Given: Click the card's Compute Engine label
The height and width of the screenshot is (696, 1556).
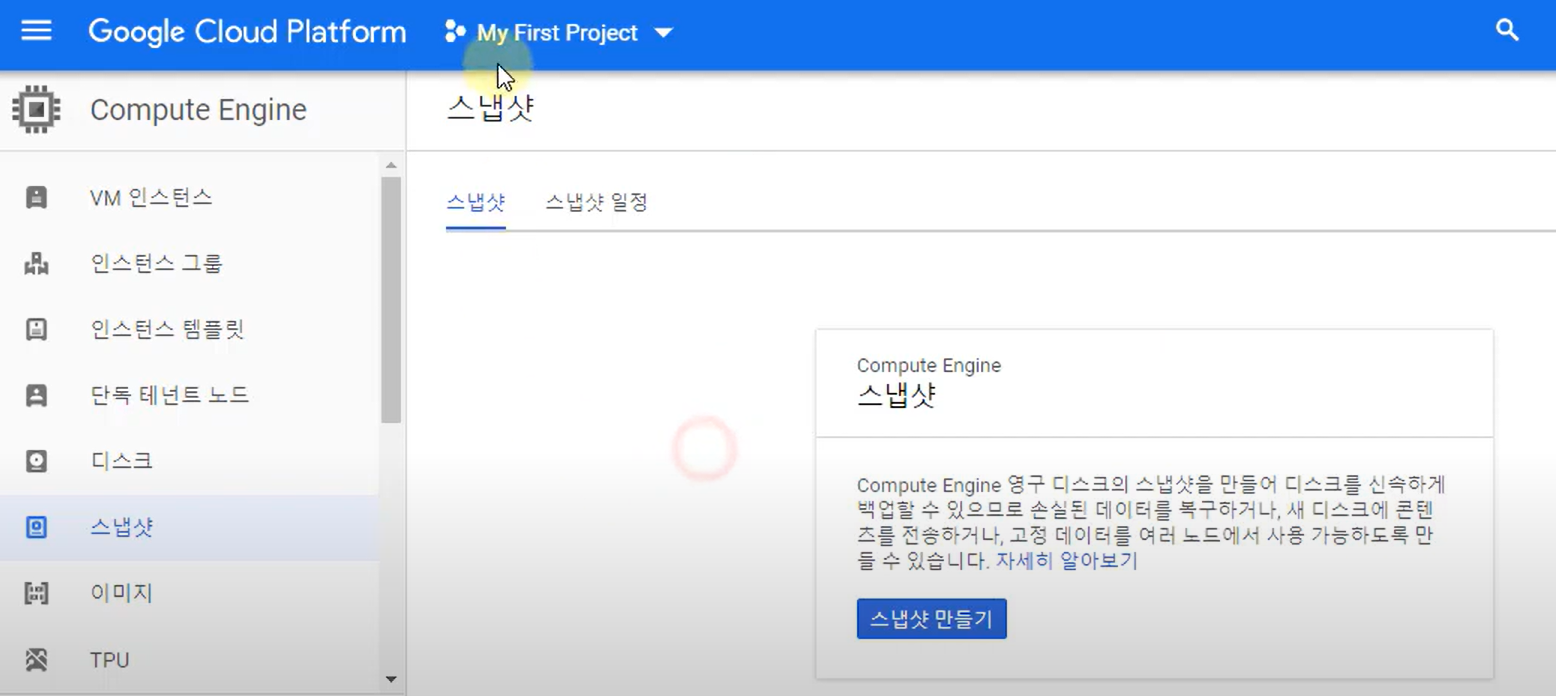Looking at the screenshot, I should point(929,366).
